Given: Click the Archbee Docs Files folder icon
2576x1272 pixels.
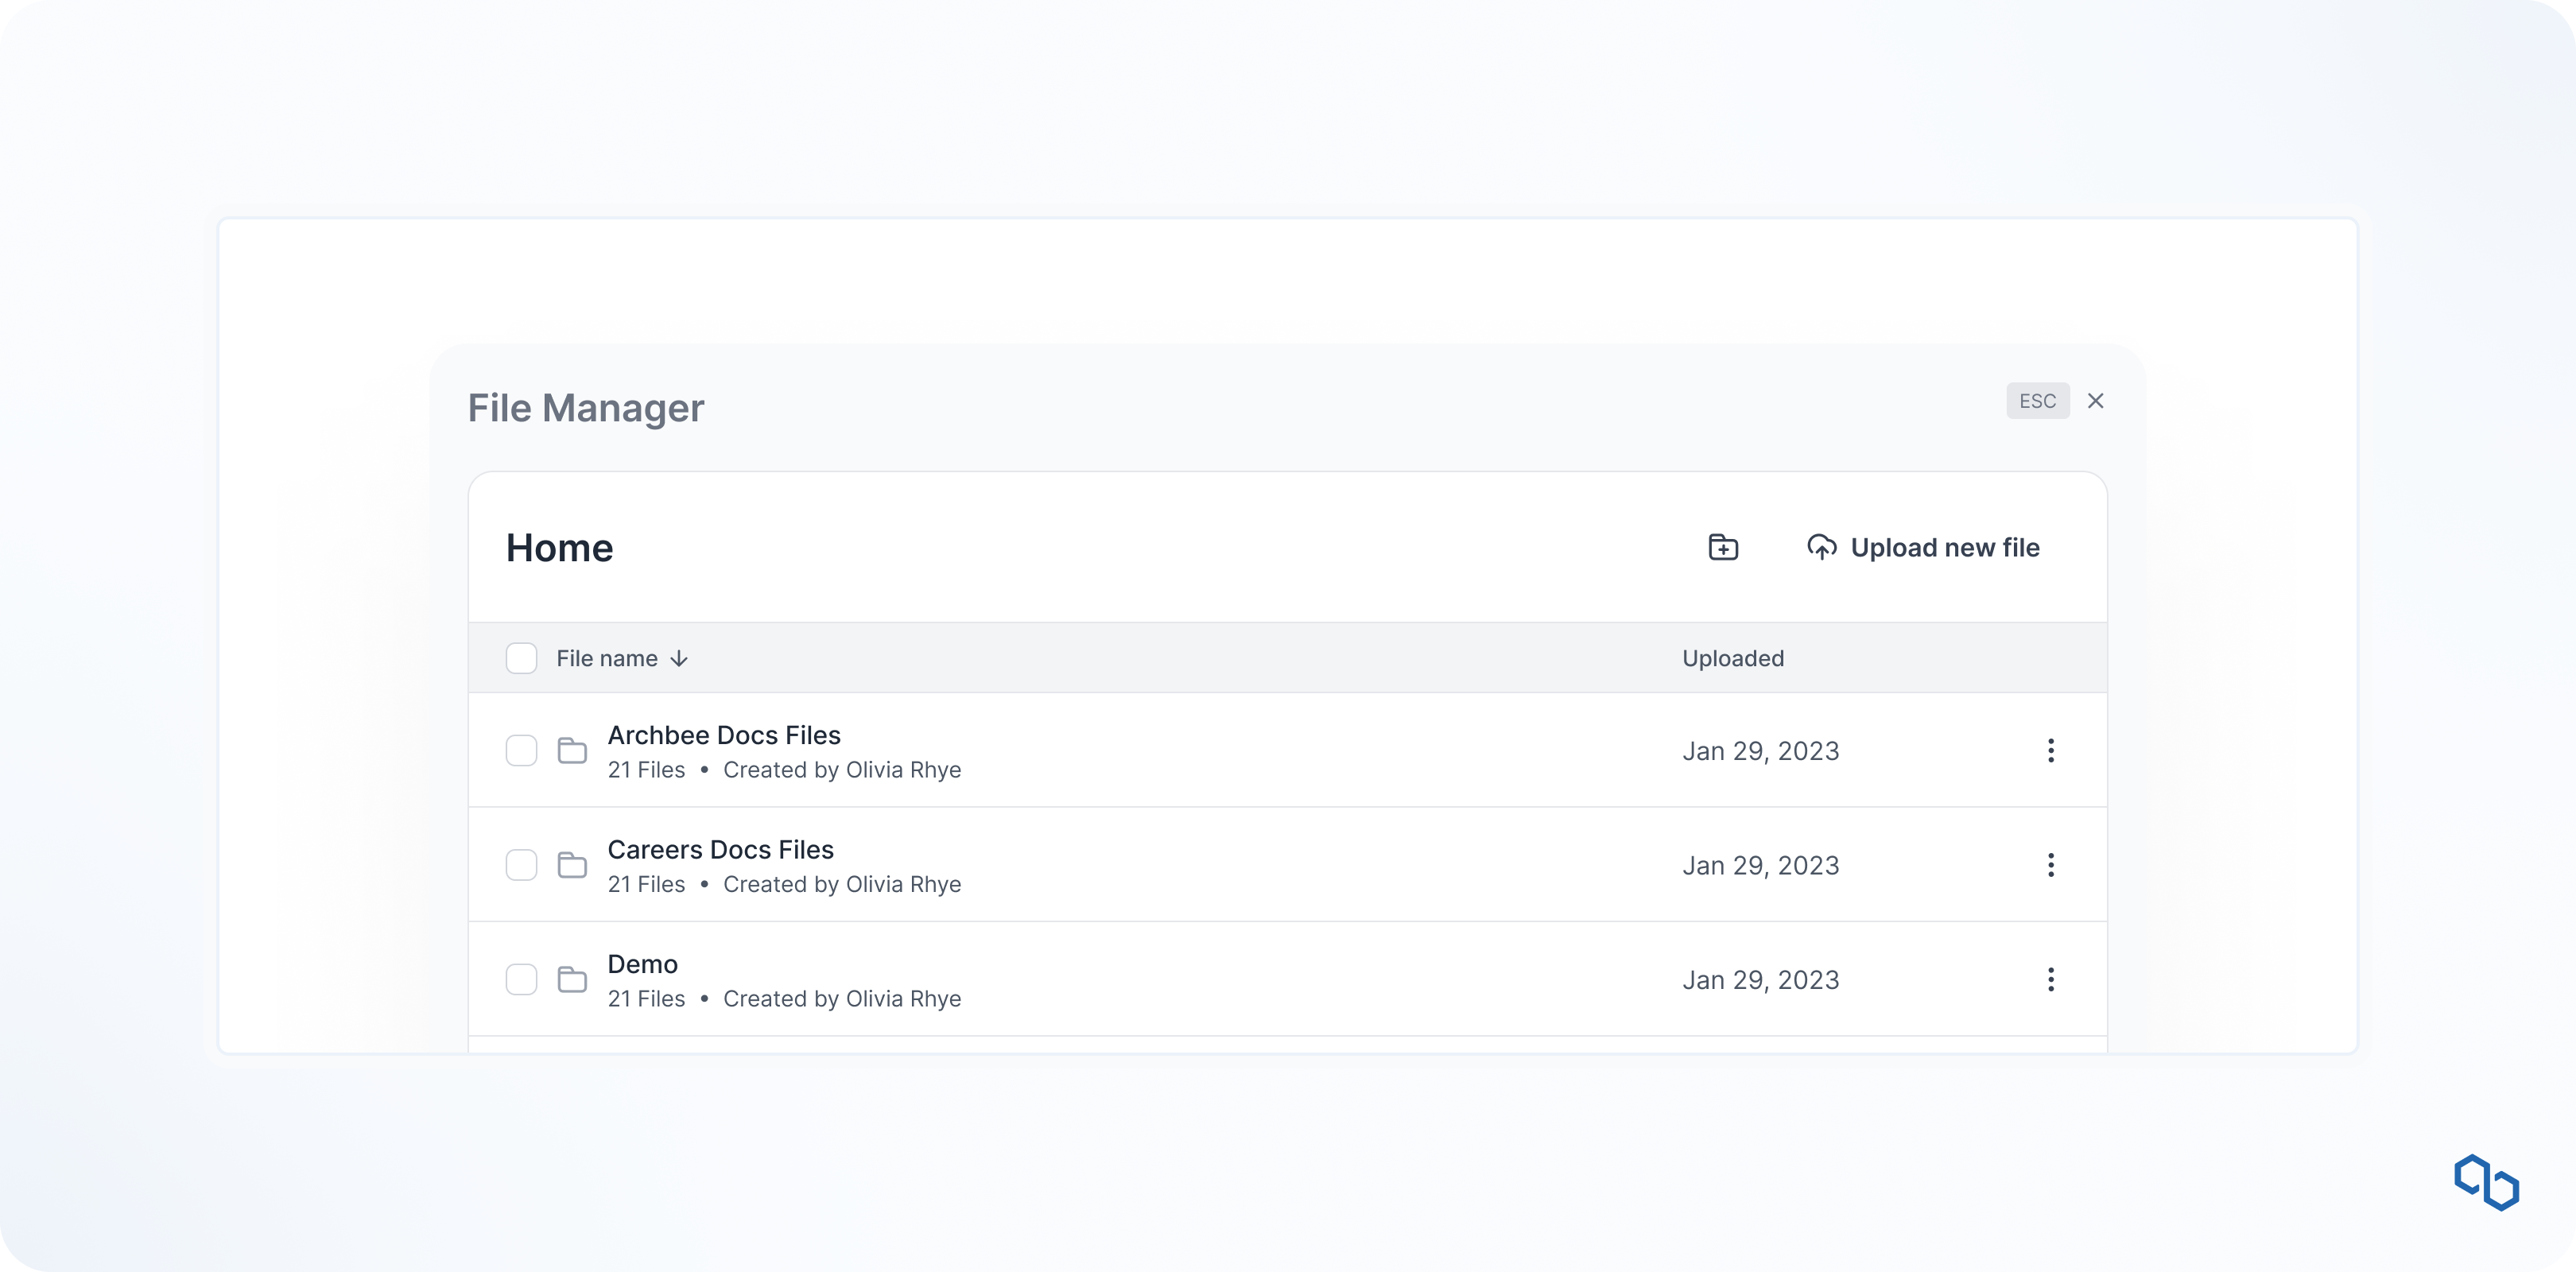Looking at the screenshot, I should (572, 750).
